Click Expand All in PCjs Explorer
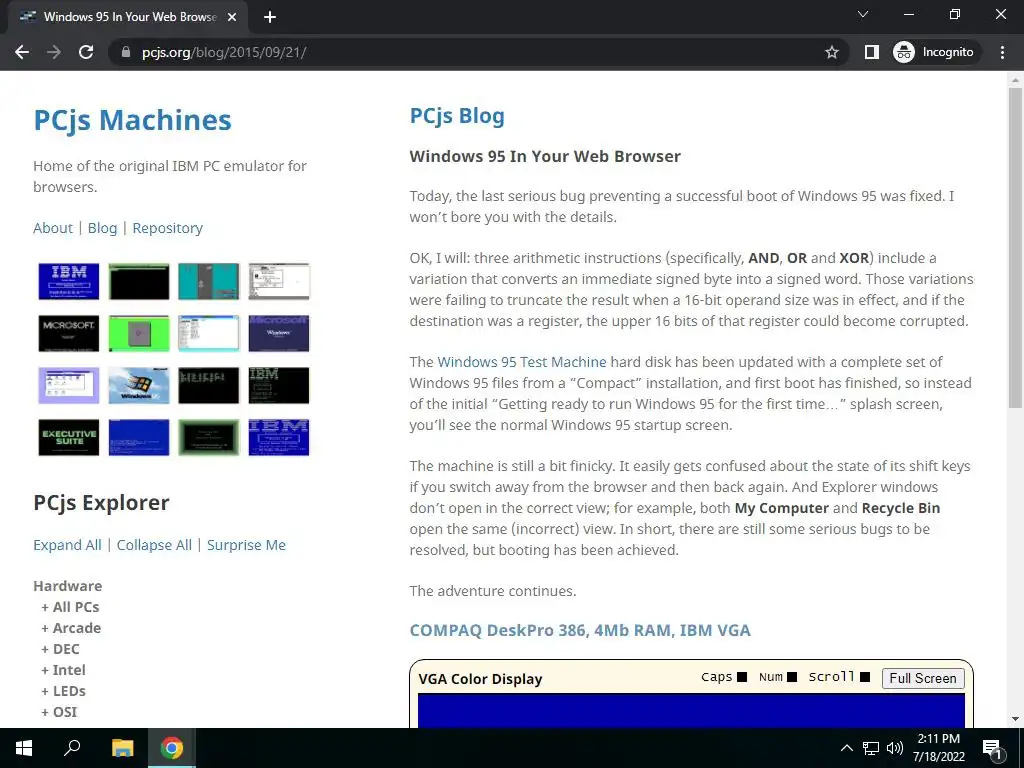This screenshot has height=768, width=1024. click(x=67, y=545)
